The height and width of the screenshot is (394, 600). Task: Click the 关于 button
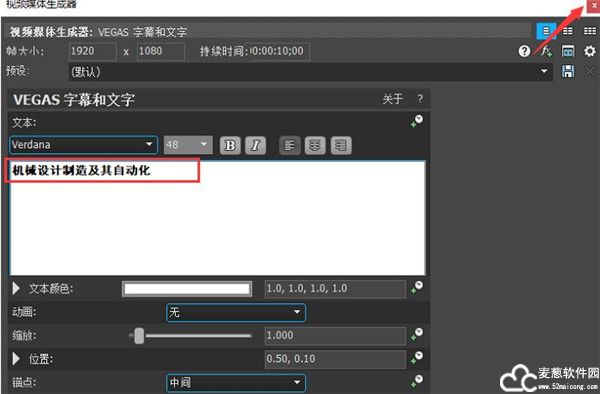(x=393, y=99)
